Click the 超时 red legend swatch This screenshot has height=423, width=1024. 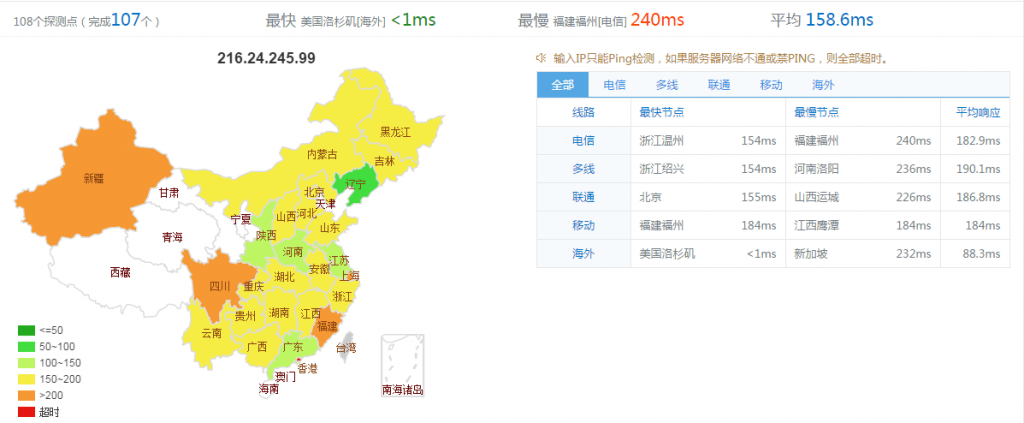pos(26,412)
